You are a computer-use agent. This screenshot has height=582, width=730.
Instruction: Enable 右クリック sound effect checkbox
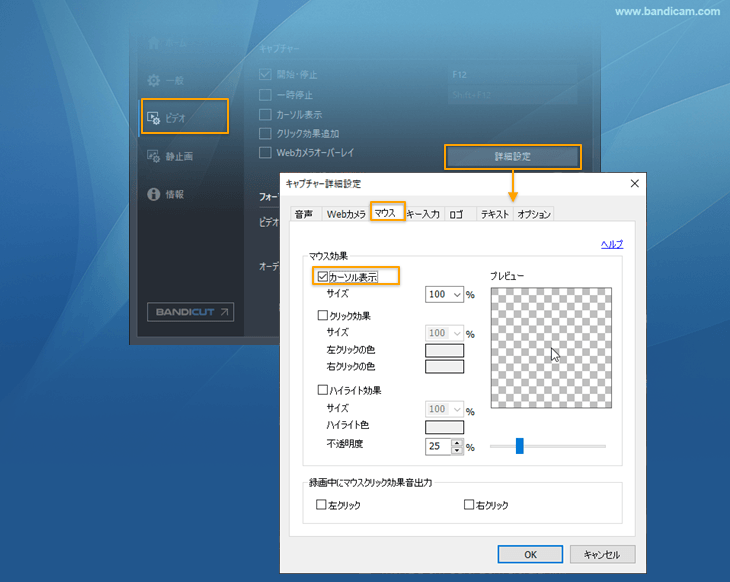(x=469, y=504)
